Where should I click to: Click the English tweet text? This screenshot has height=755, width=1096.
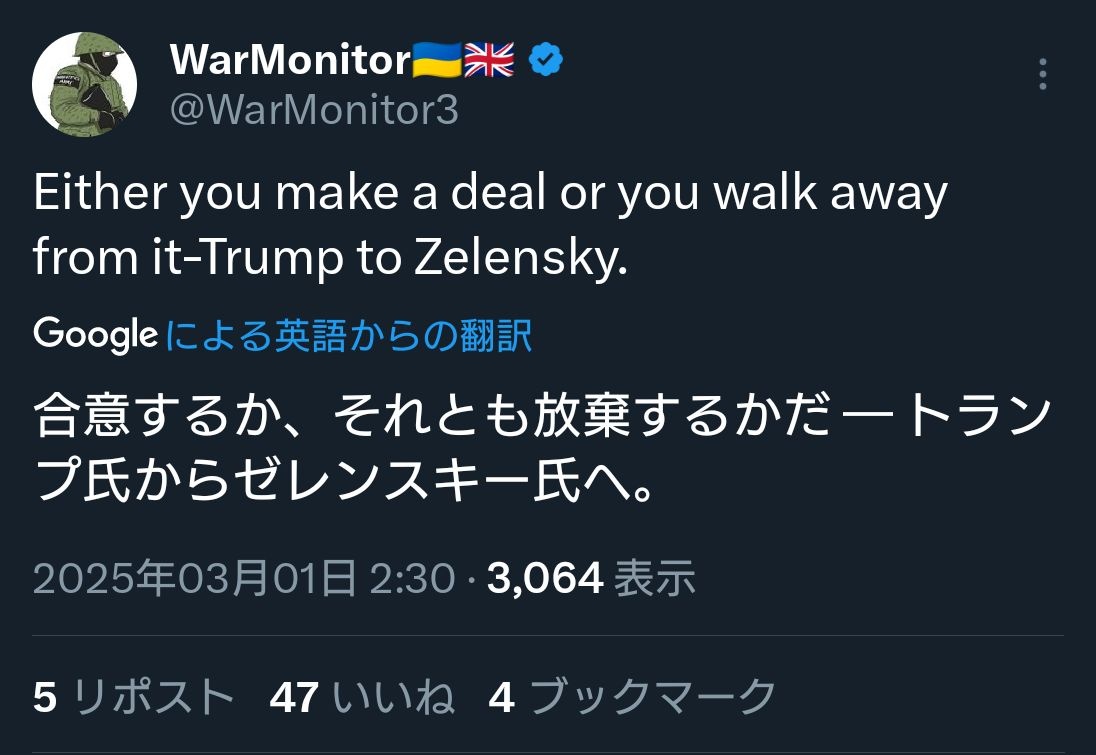coord(490,225)
